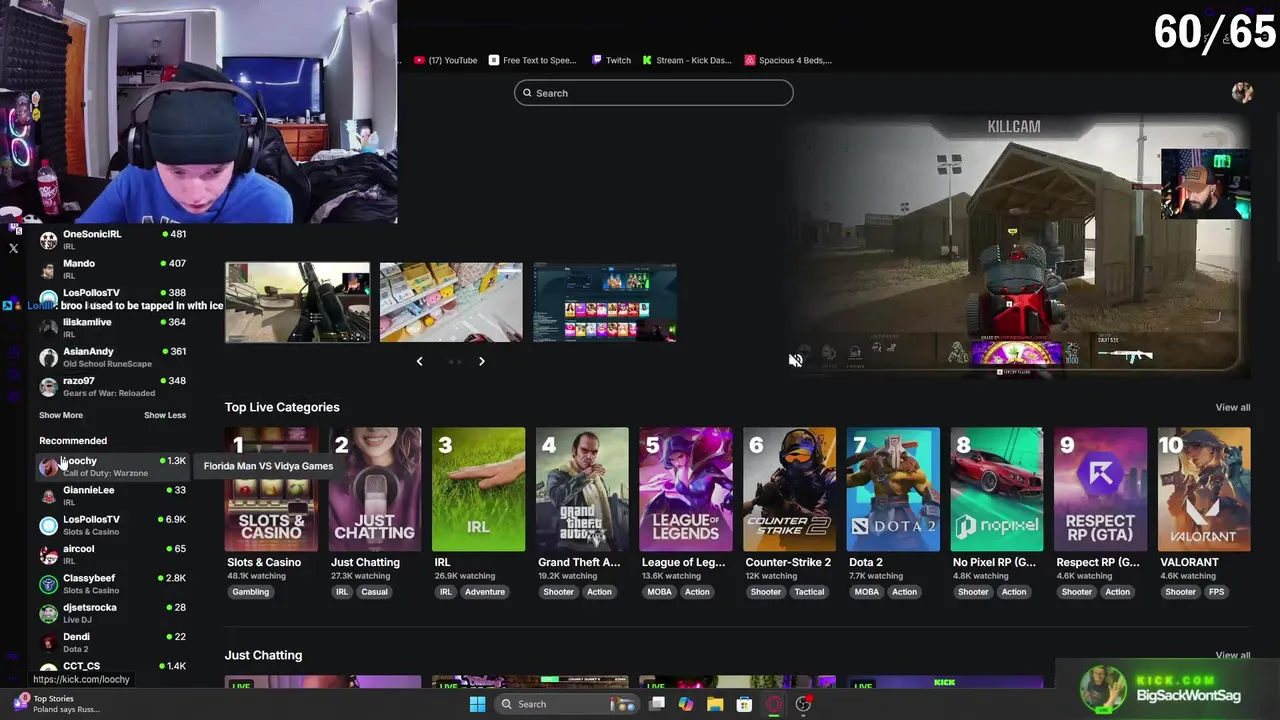The height and width of the screenshot is (720, 1280).
Task: Go to the previous featured stream carousel slide
Action: [x=419, y=361]
